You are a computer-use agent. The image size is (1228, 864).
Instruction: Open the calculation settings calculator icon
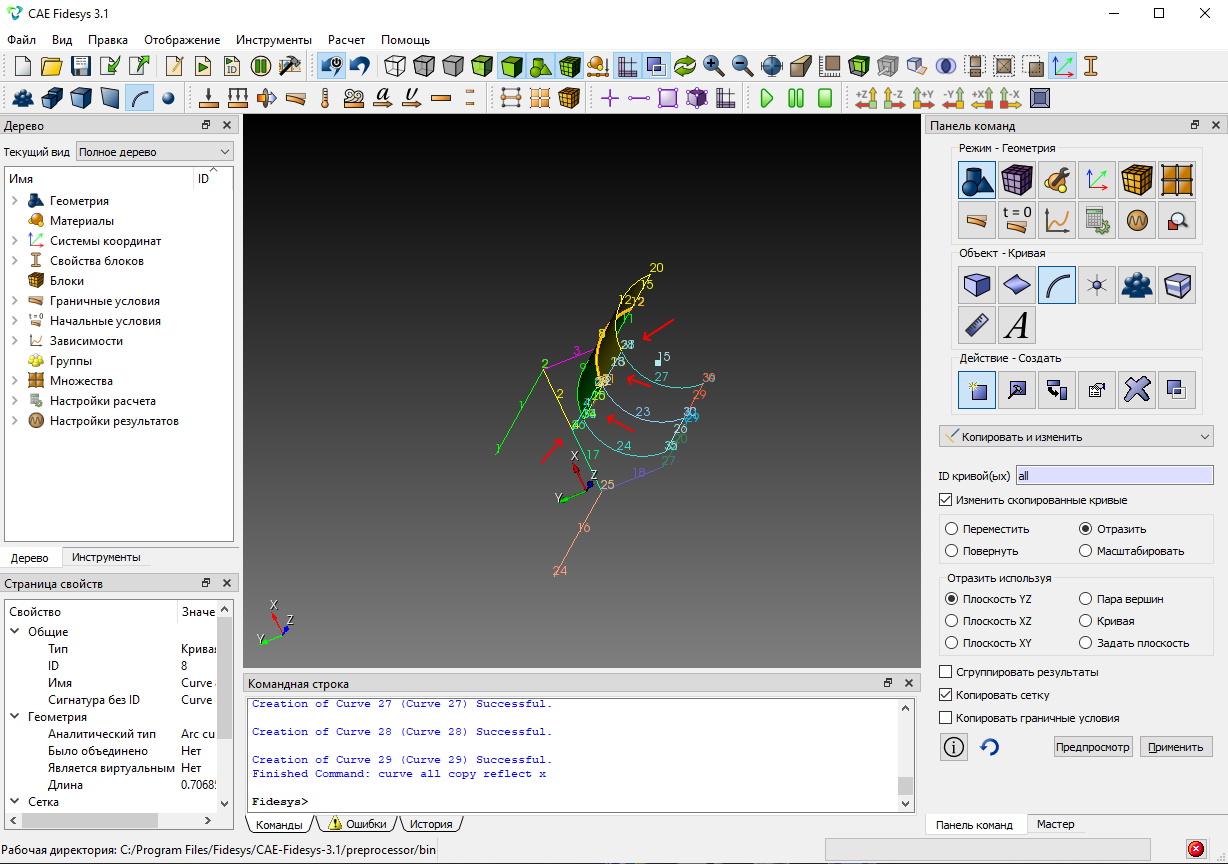(1097, 220)
